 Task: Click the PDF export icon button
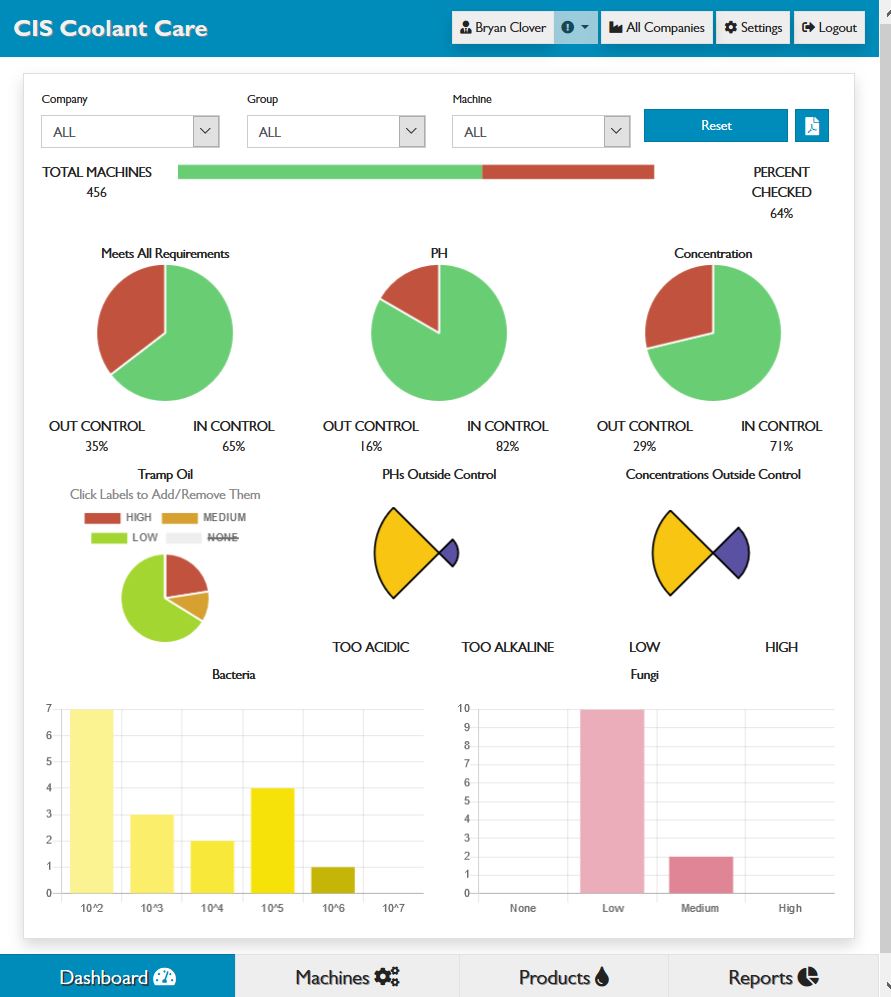point(812,126)
